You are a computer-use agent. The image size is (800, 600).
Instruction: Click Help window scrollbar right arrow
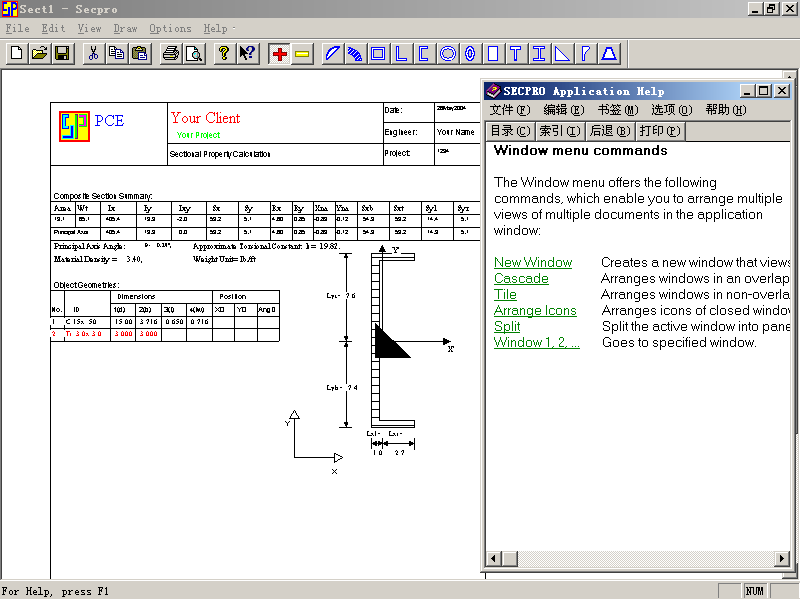(782, 559)
